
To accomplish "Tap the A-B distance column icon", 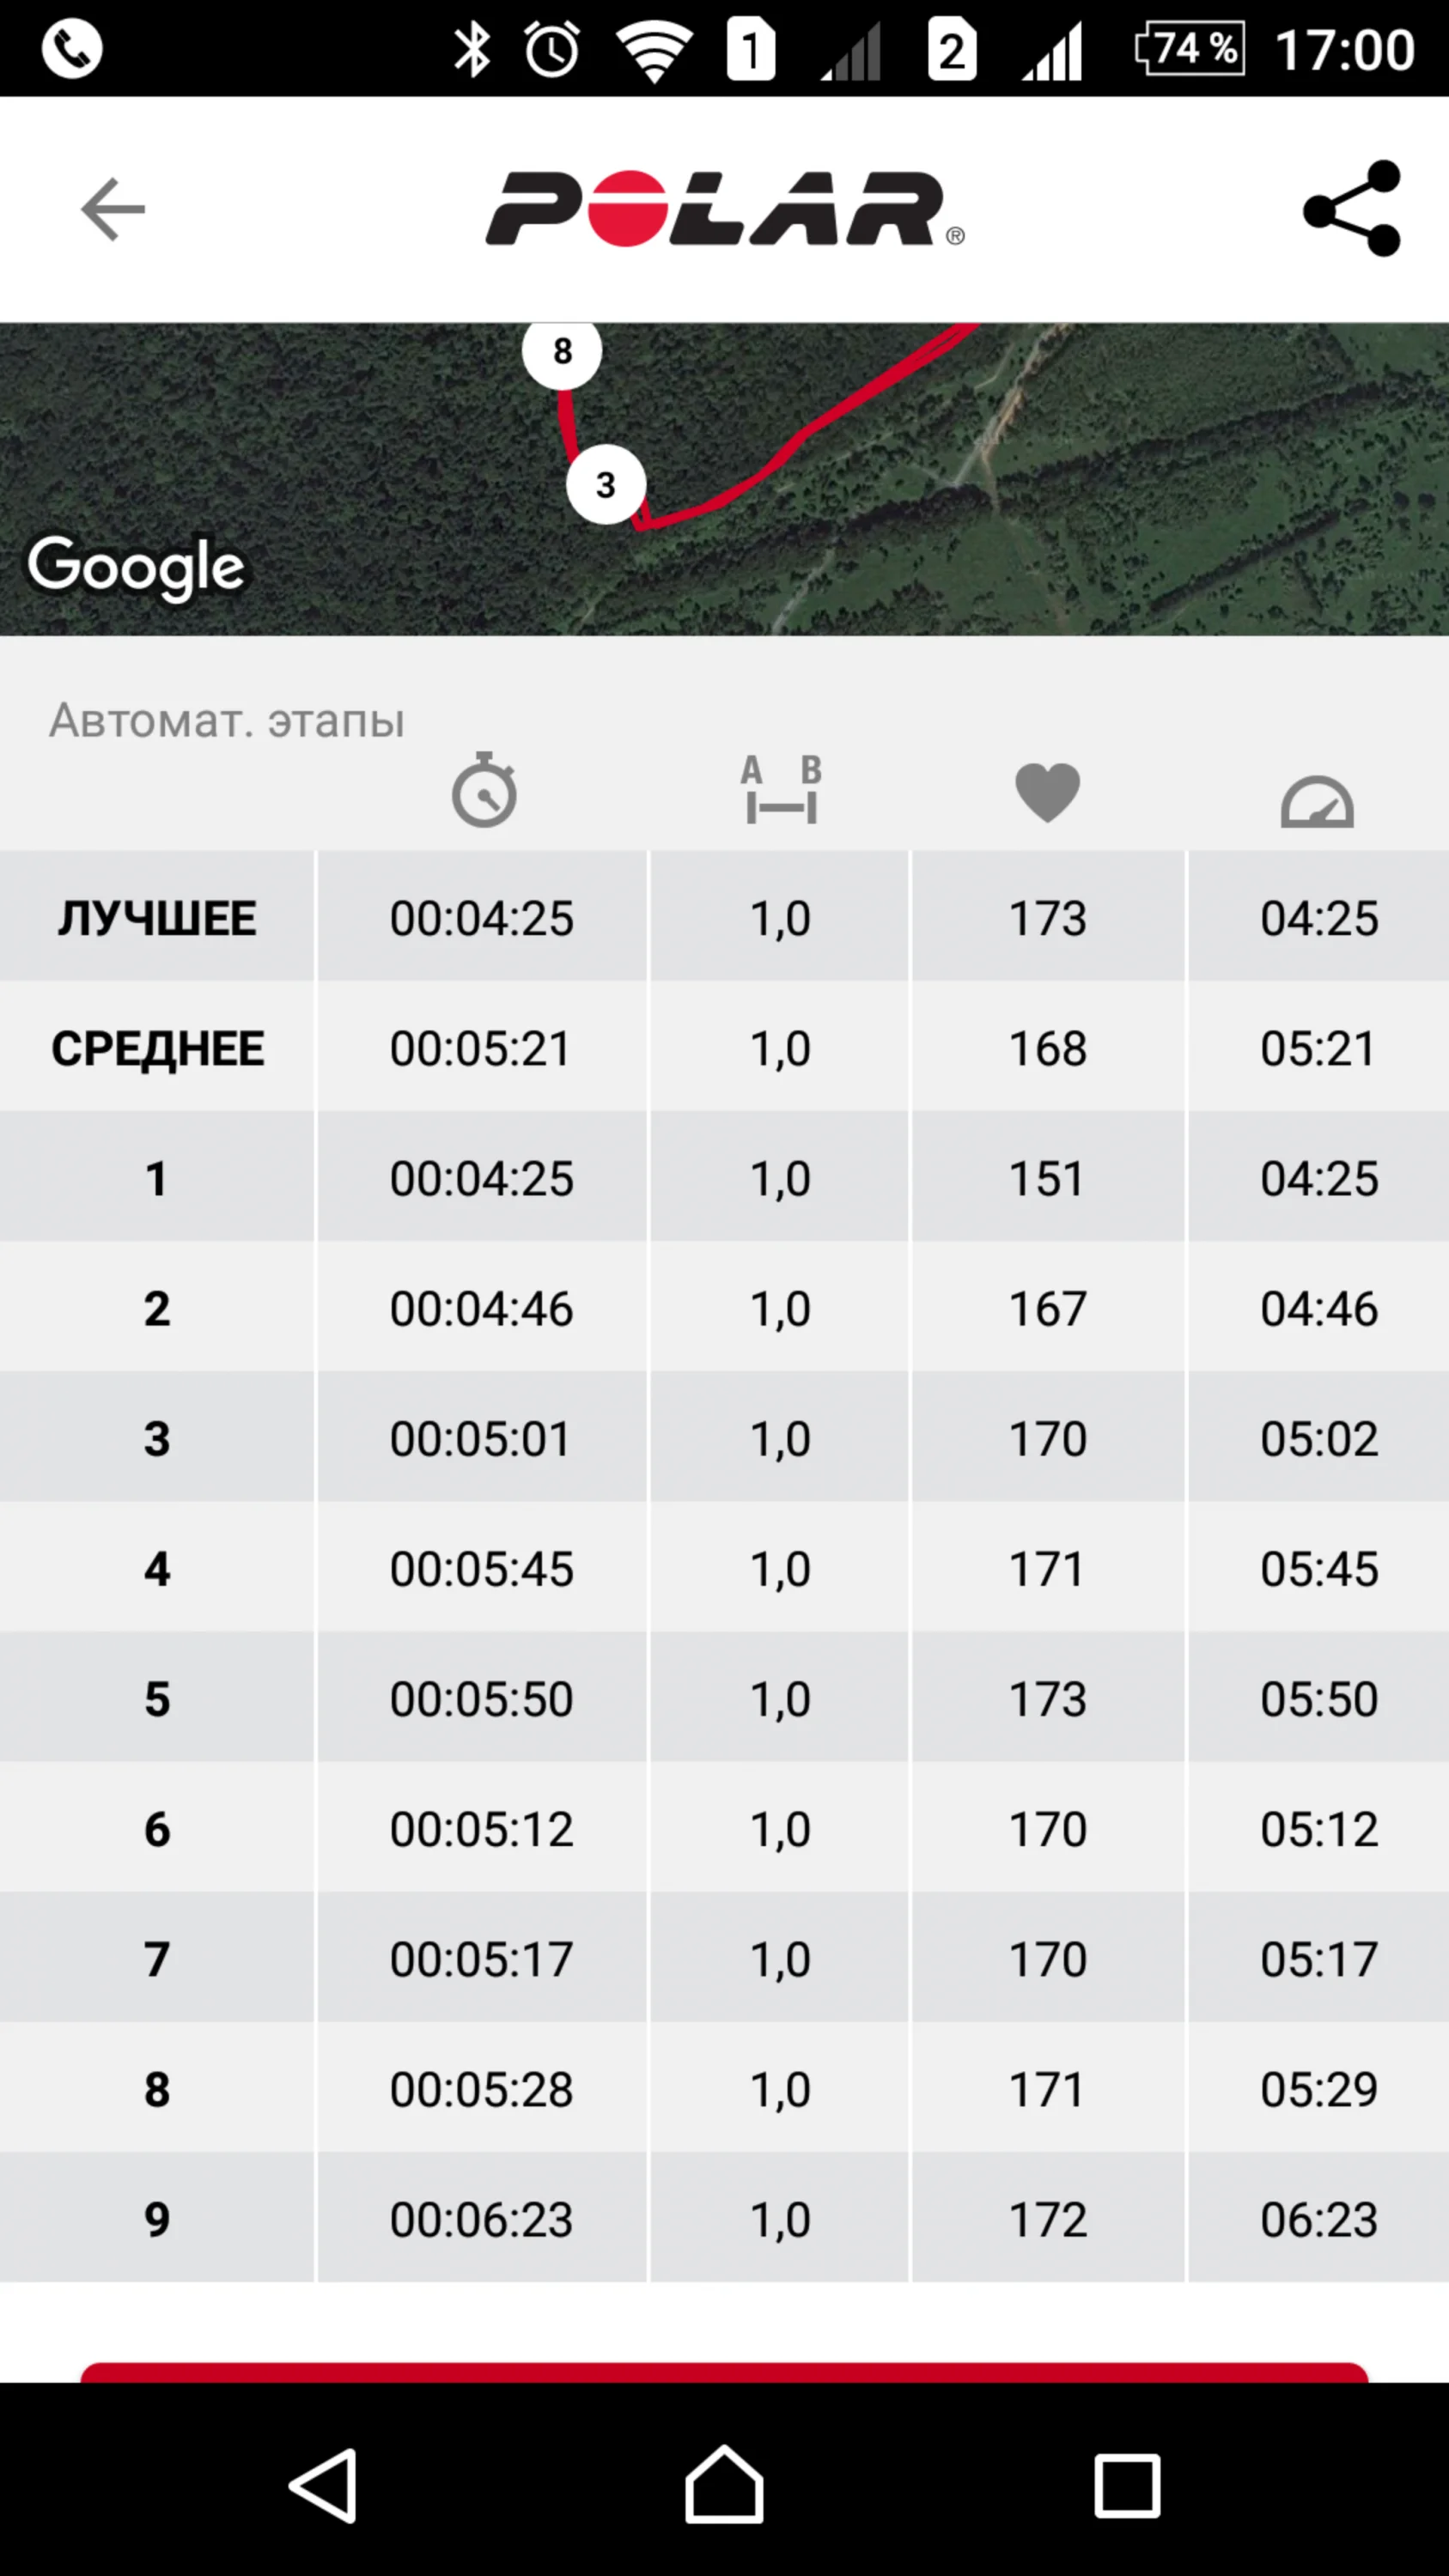I will point(781,791).
